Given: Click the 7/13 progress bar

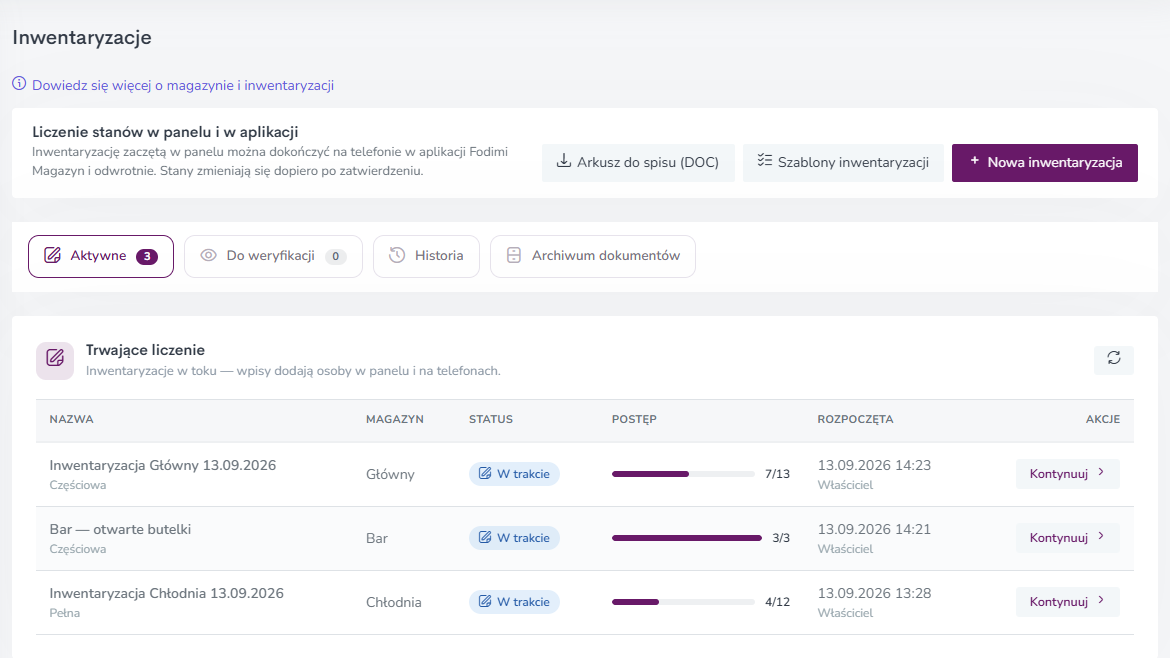Looking at the screenshot, I should point(683,474).
